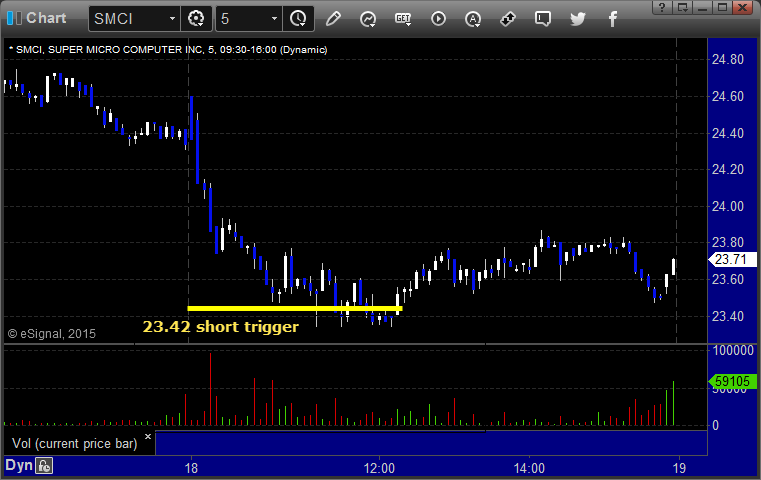
Task: Click the 24.00 price axis label
Action: pos(728,207)
